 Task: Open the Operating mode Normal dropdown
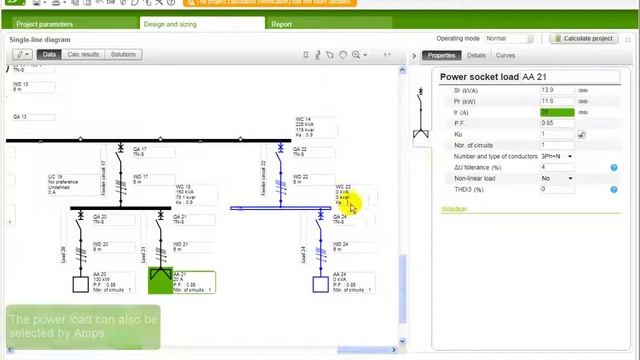pyautogui.click(x=509, y=38)
